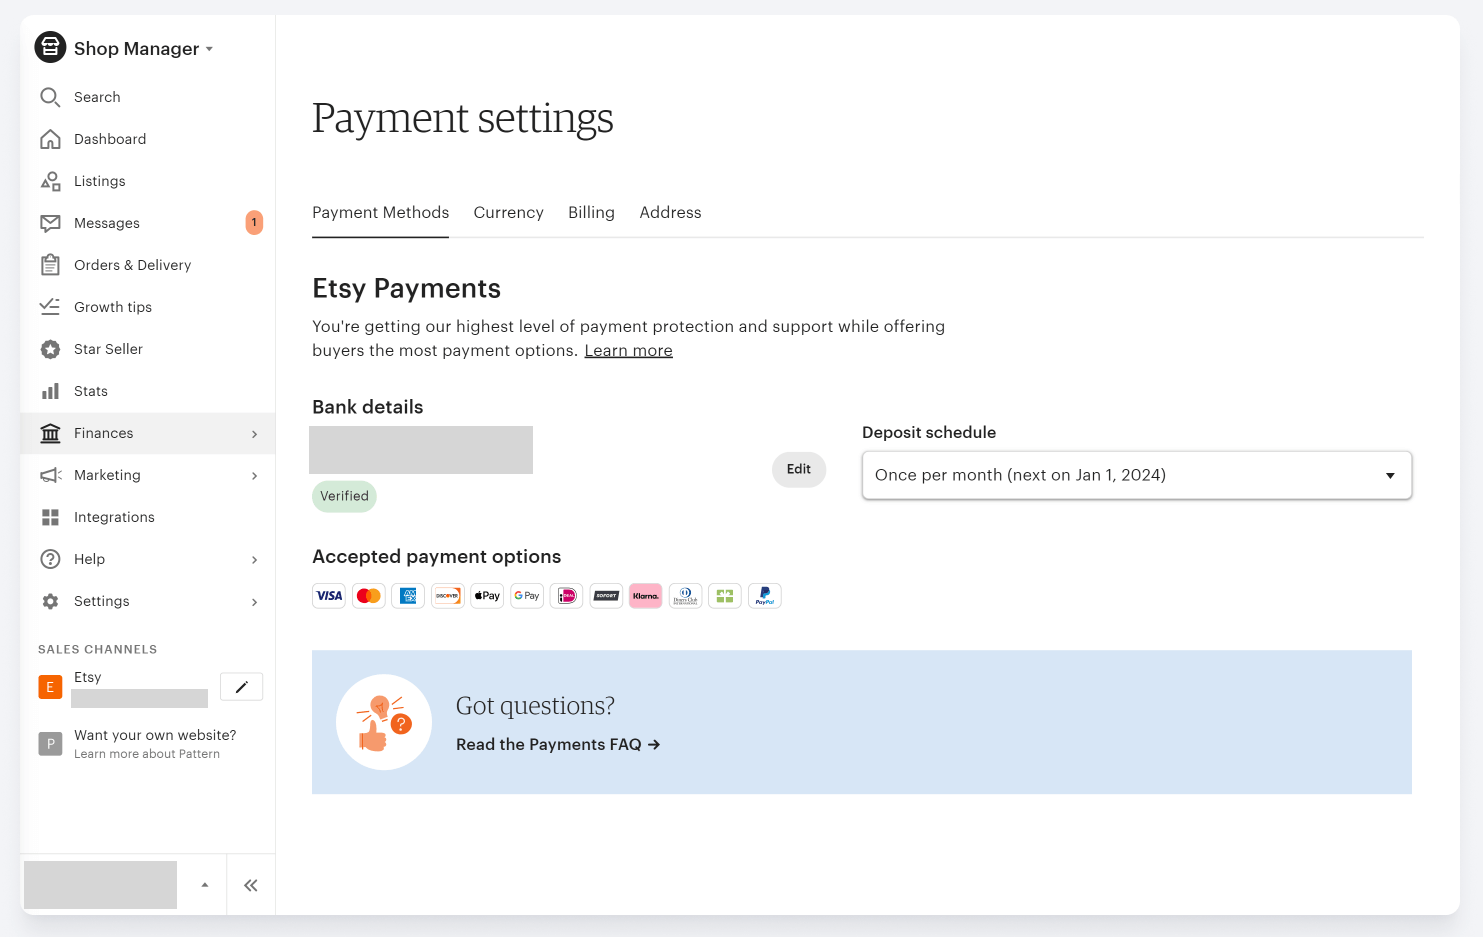Click the Klarna payment option icon

(x=646, y=596)
